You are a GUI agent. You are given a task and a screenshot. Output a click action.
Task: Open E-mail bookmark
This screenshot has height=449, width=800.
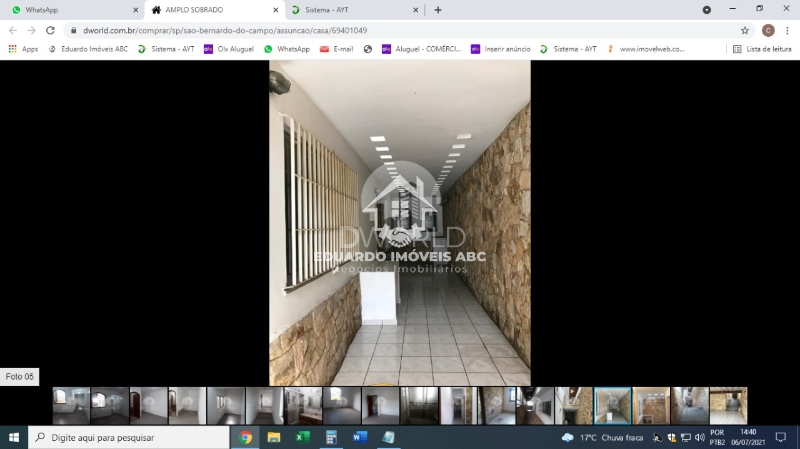coord(336,49)
